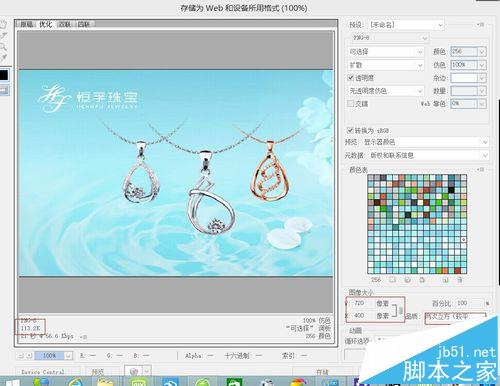Click the black swatch in color table top rows
This screenshot has width=500, height=386.
tap(451, 190)
